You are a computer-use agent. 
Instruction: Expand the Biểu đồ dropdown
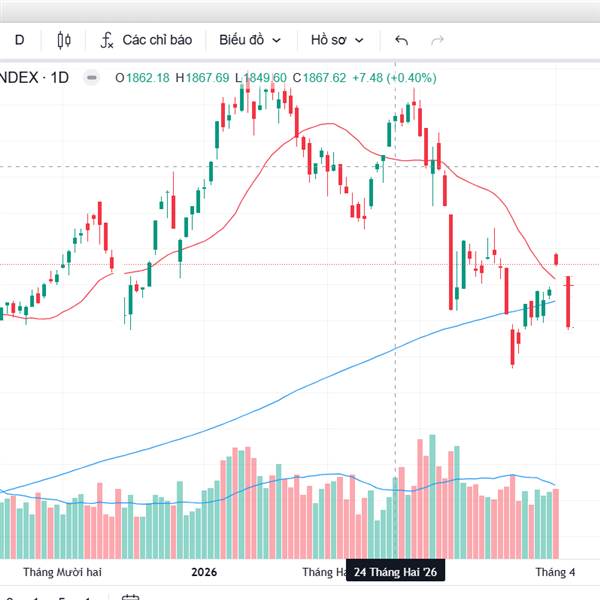(250, 40)
